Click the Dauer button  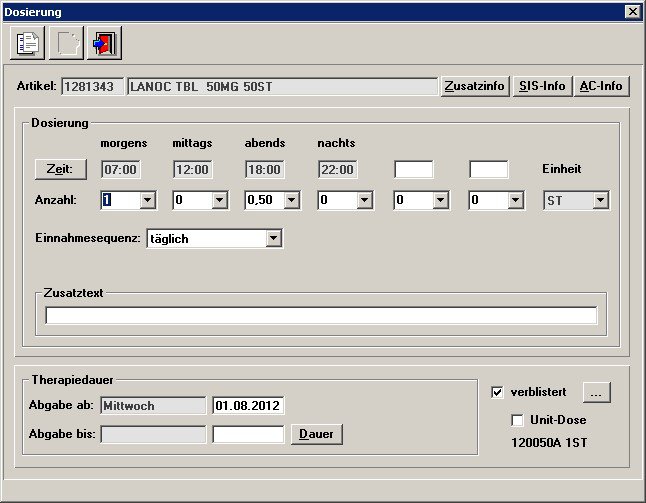tap(317, 434)
